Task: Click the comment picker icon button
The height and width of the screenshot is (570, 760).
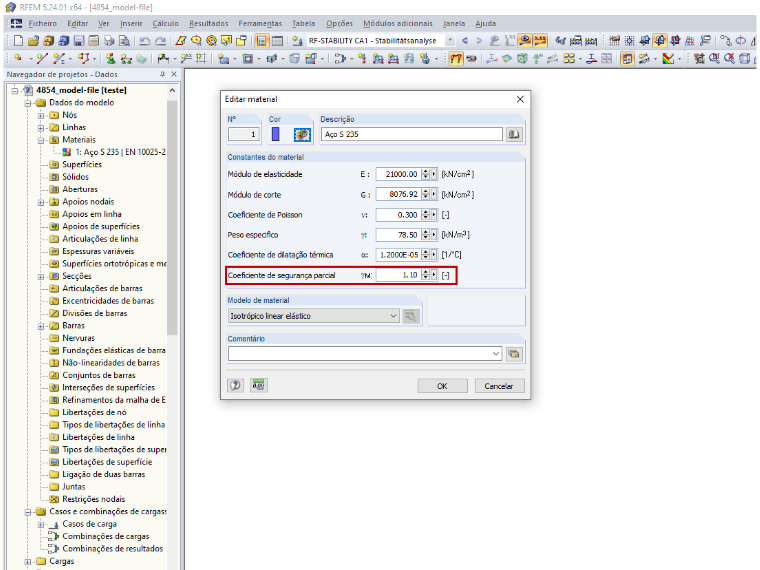Action: [x=514, y=354]
